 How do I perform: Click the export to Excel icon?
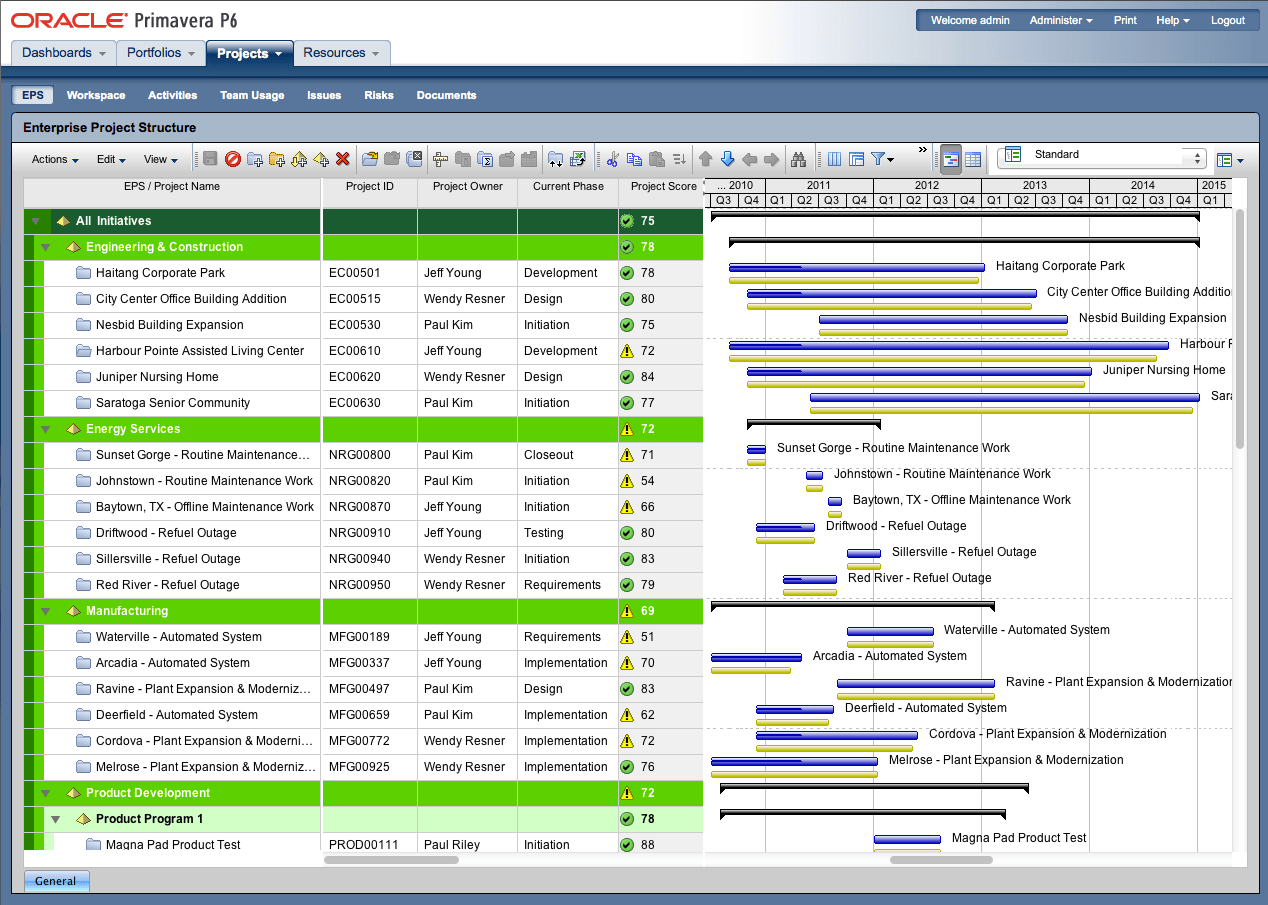tap(577, 159)
